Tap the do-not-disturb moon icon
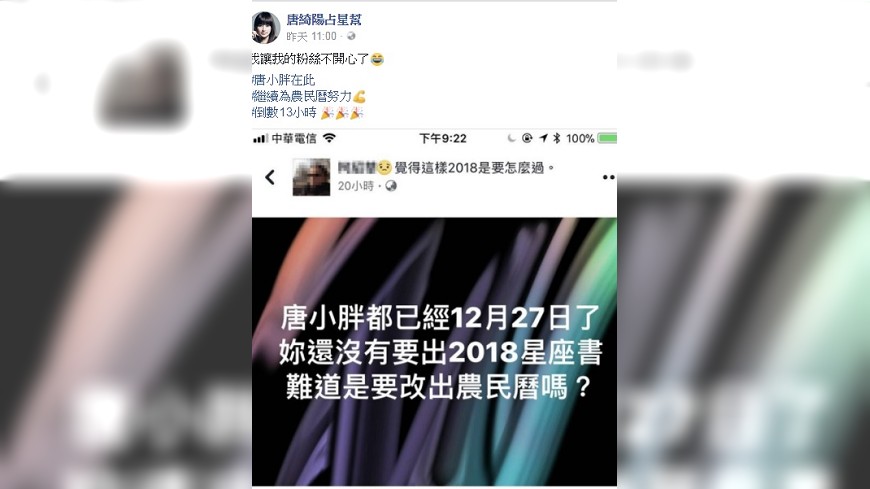Viewport: 870px width, 489px height. tap(512, 138)
